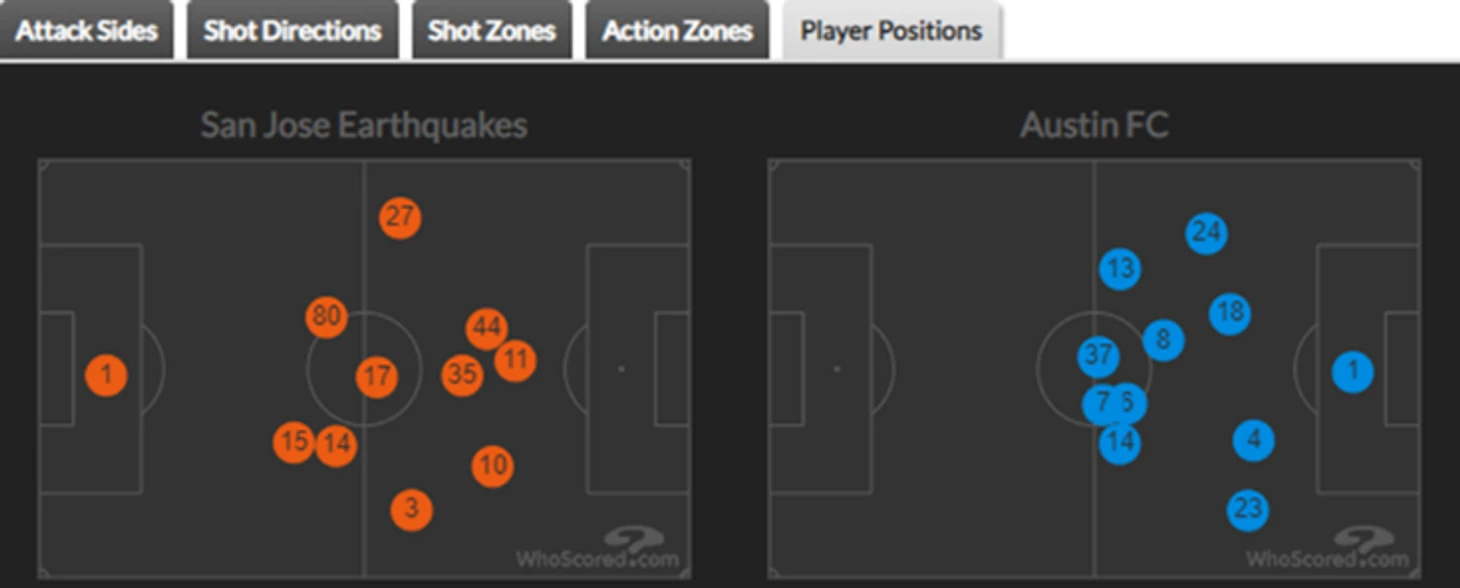Click blue player marker 13
Screen dimensions: 1460x588
pos(1120,269)
